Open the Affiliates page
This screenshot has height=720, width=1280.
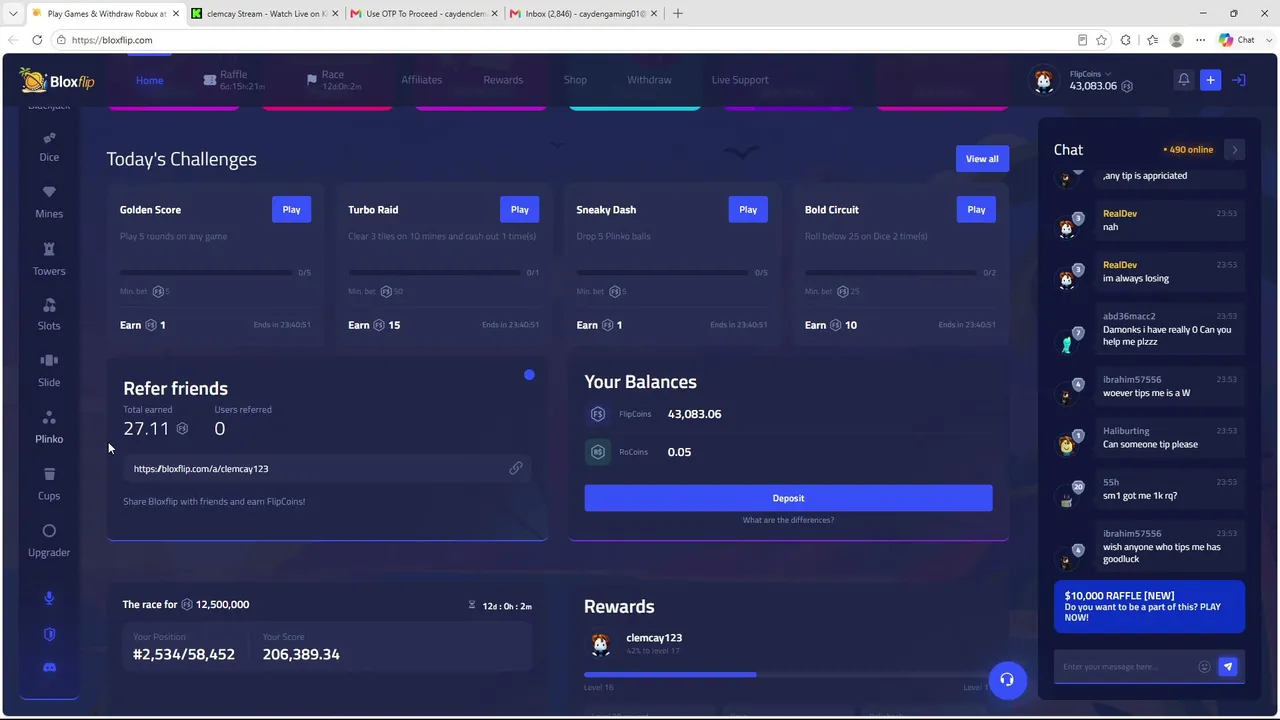click(421, 80)
